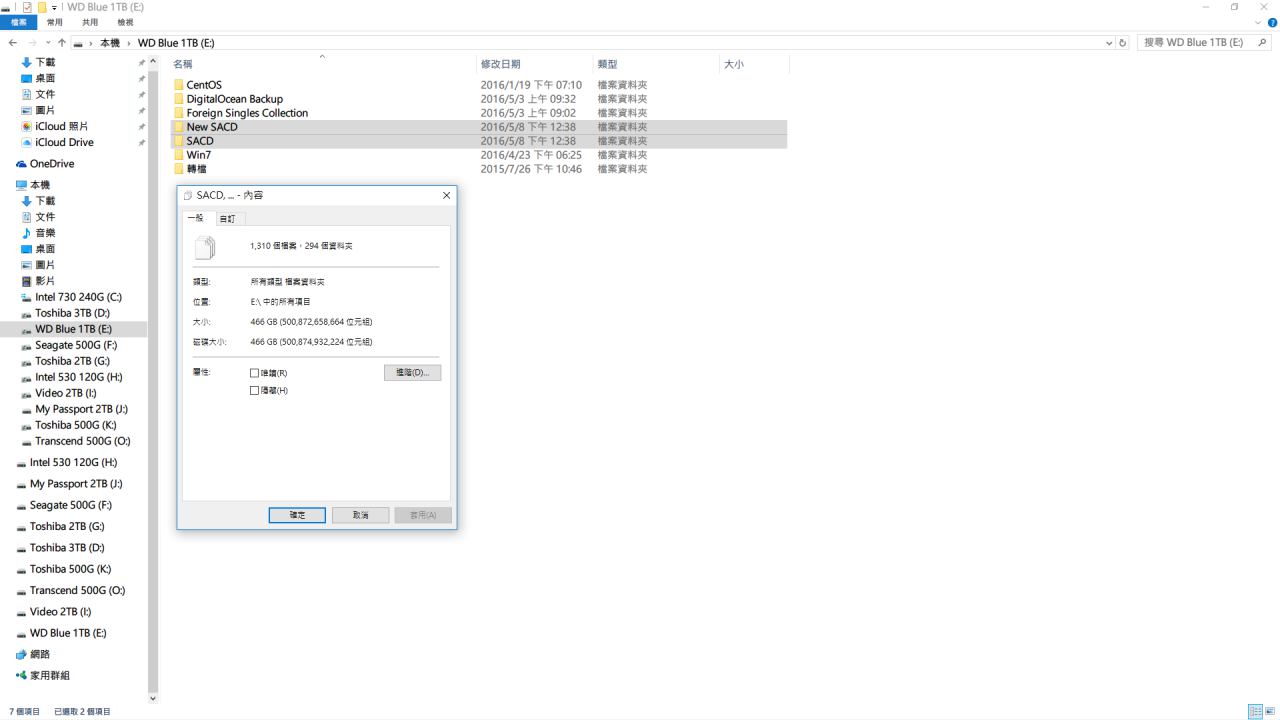Click the iCloud Drive icon in Quick Access
1280x720 pixels.
[x=26, y=142]
